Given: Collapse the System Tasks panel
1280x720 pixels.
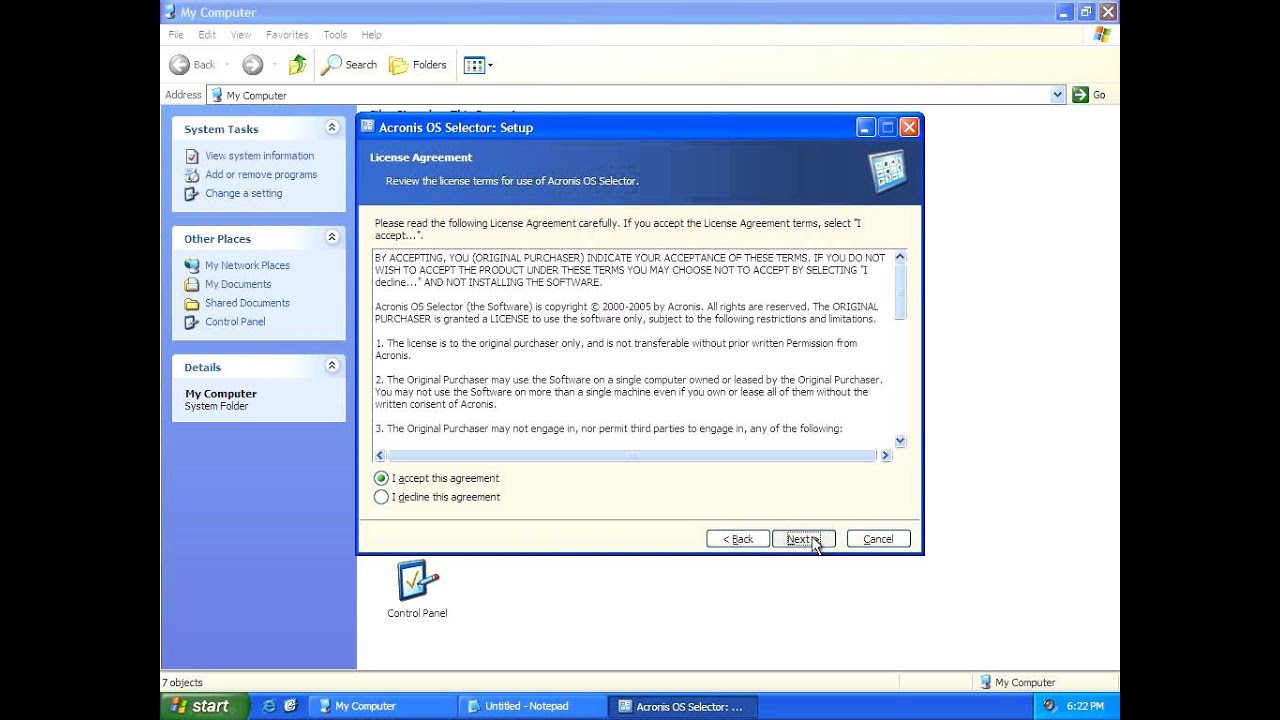Looking at the screenshot, I should click(x=332, y=128).
